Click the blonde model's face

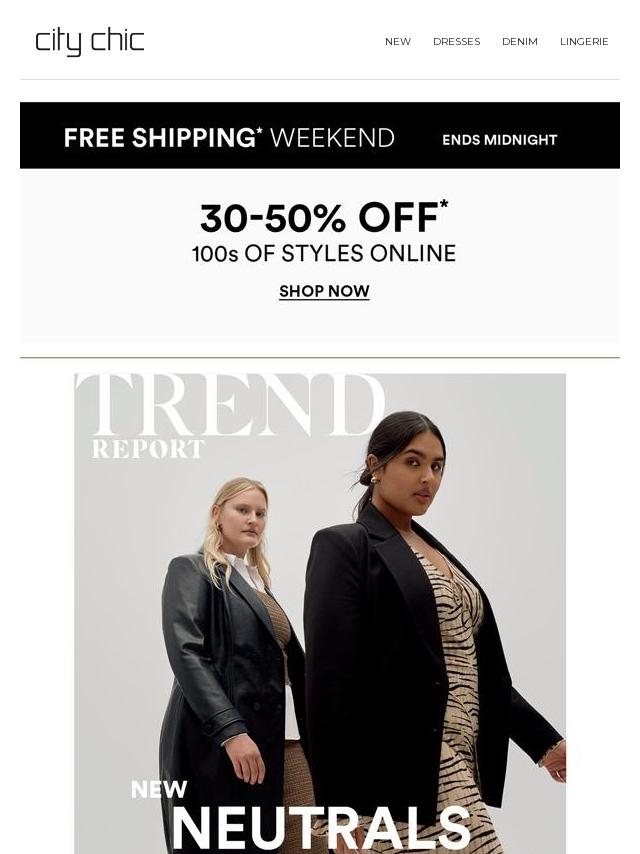coord(245,522)
